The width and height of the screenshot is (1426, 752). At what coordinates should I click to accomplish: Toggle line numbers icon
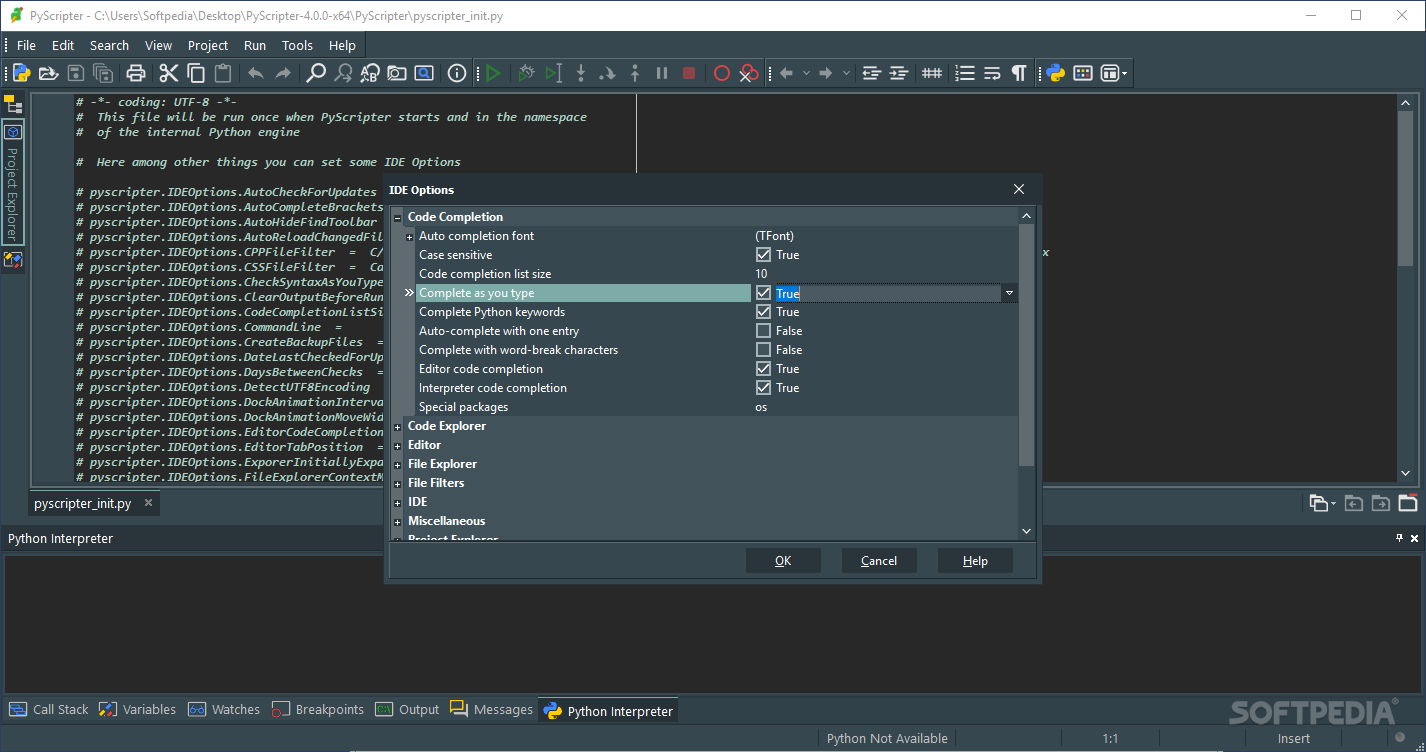pyautogui.click(x=965, y=73)
